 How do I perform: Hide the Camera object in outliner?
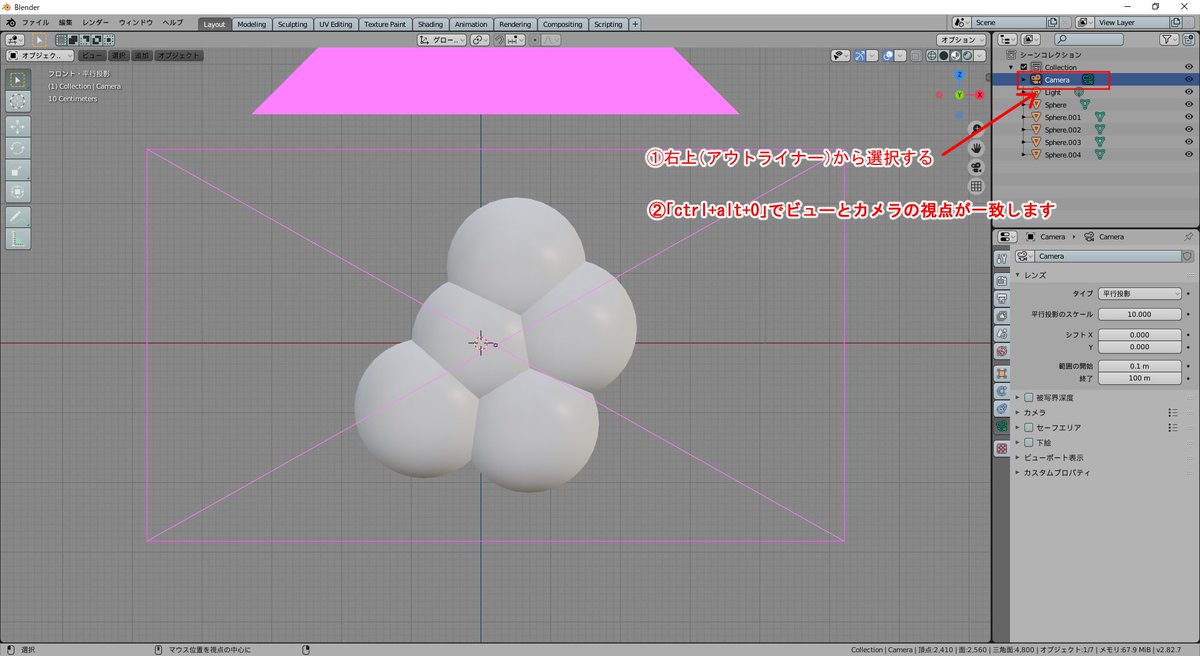(1189, 79)
